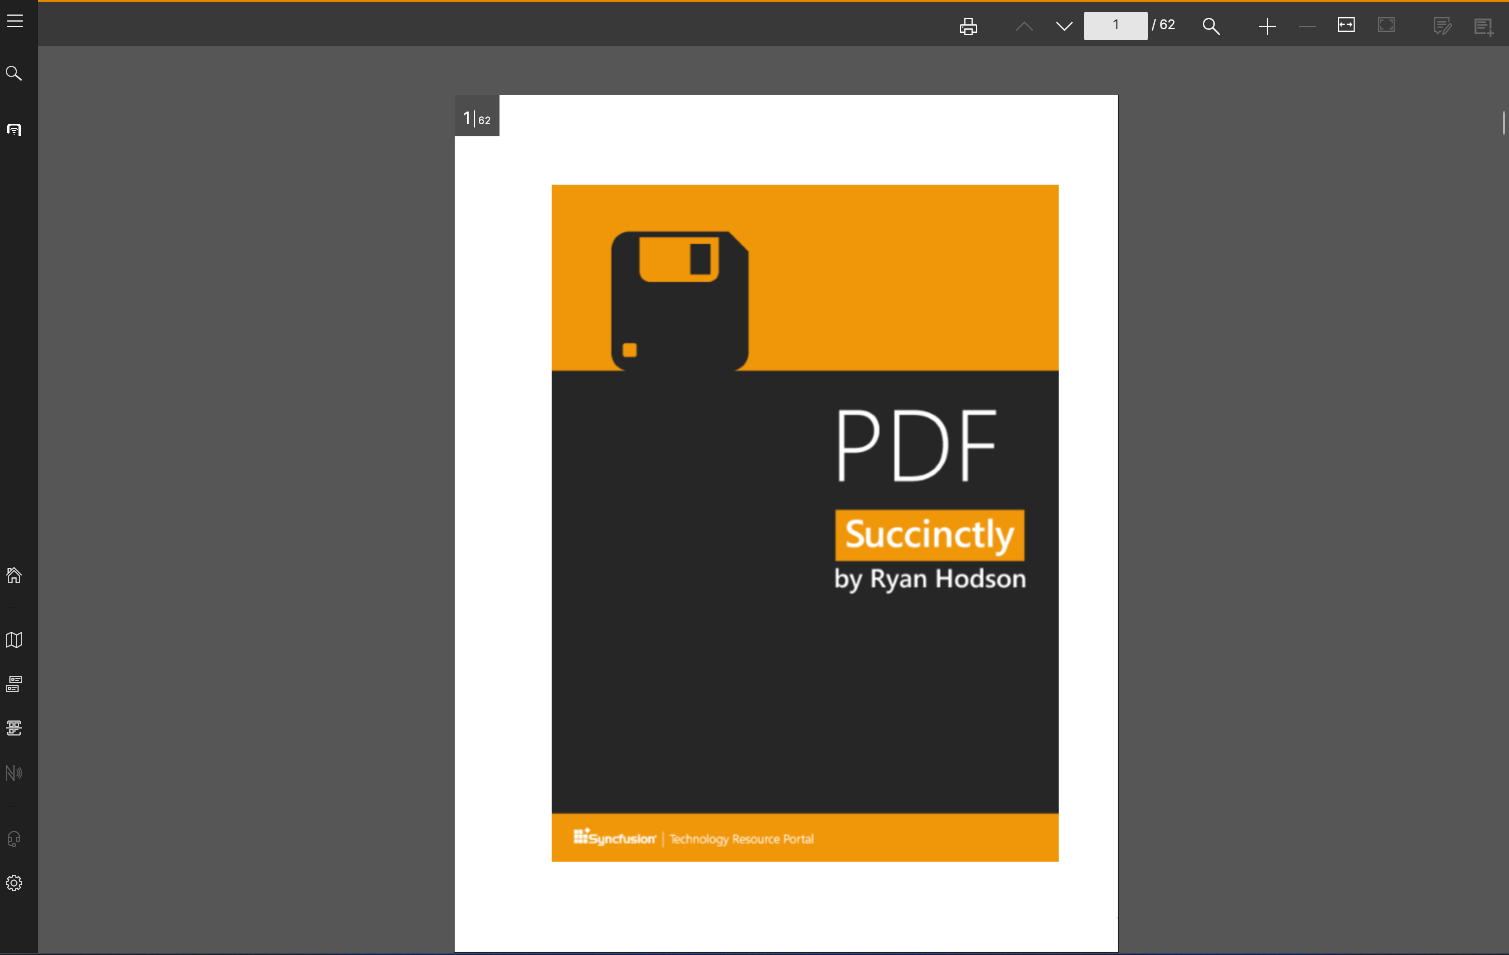The width and height of the screenshot is (1509, 955).
Task: Open settings gear in sidebar
Action: click(x=14, y=883)
